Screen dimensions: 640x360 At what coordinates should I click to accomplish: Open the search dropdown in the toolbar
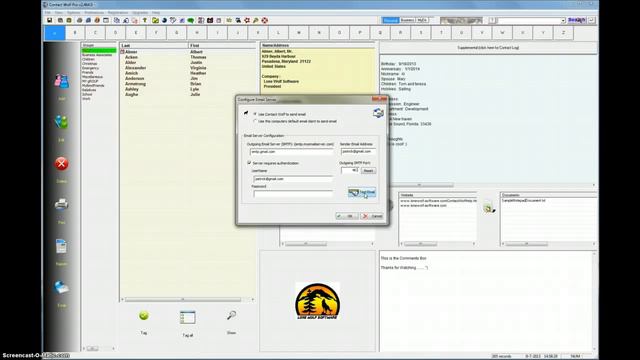pos(563,20)
